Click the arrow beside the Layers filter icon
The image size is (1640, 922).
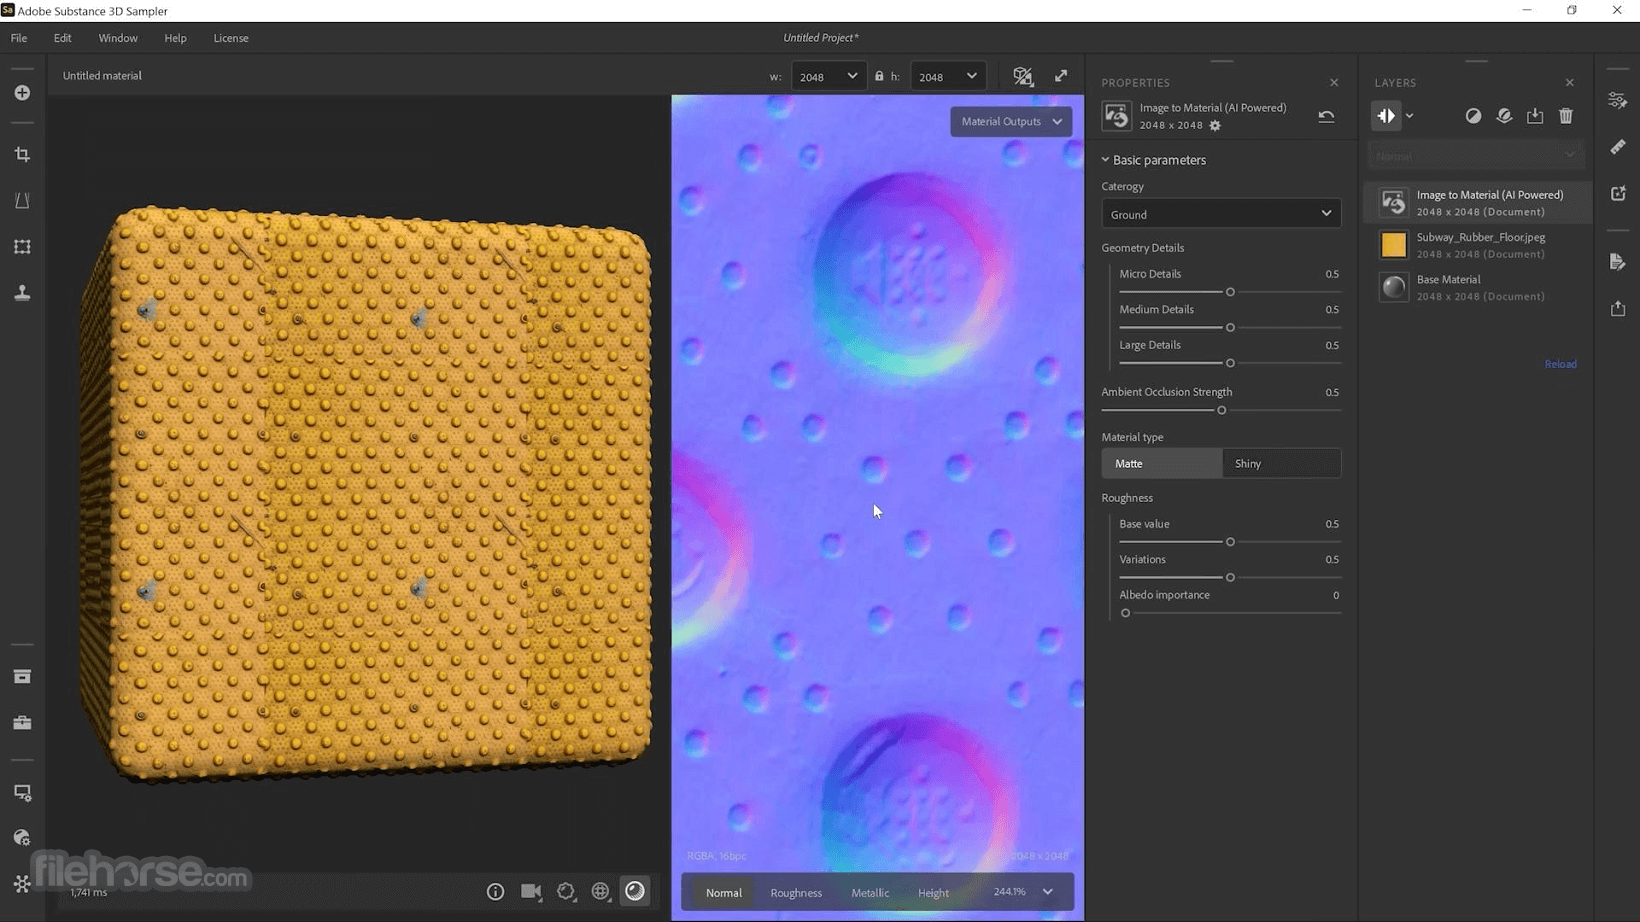point(1409,116)
